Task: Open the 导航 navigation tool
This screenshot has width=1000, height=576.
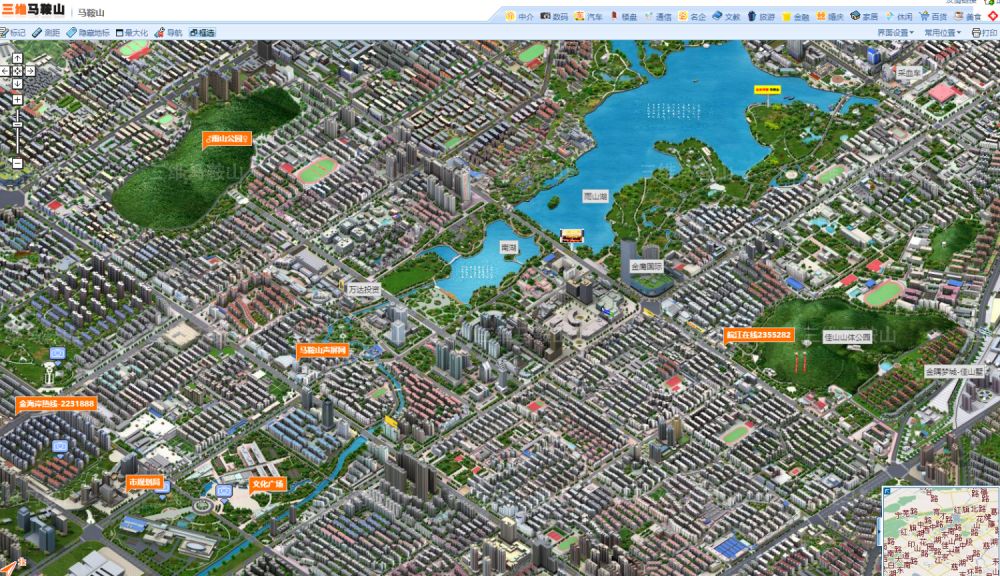Action: tap(168, 33)
